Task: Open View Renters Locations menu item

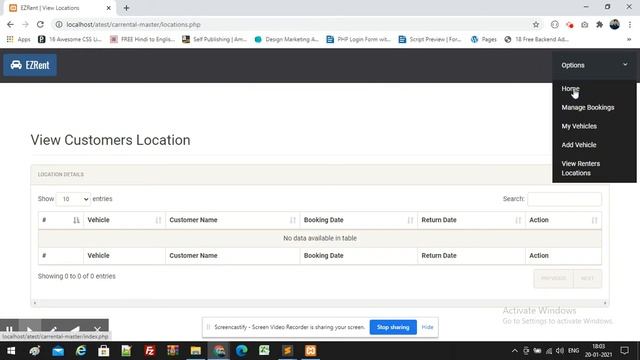Action: click(580, 168)
